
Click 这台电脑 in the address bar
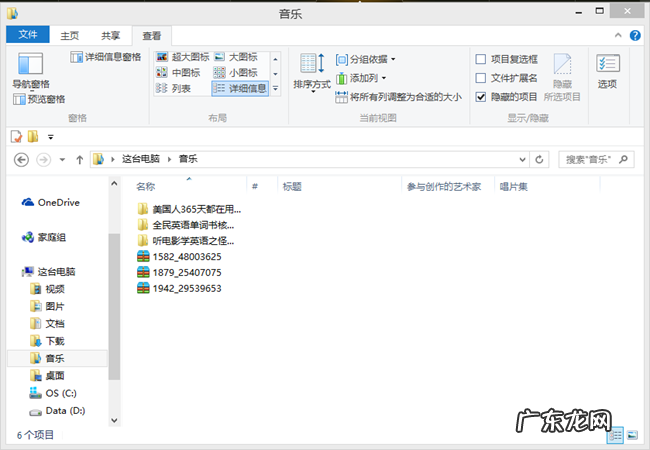[x=141, y=159]
